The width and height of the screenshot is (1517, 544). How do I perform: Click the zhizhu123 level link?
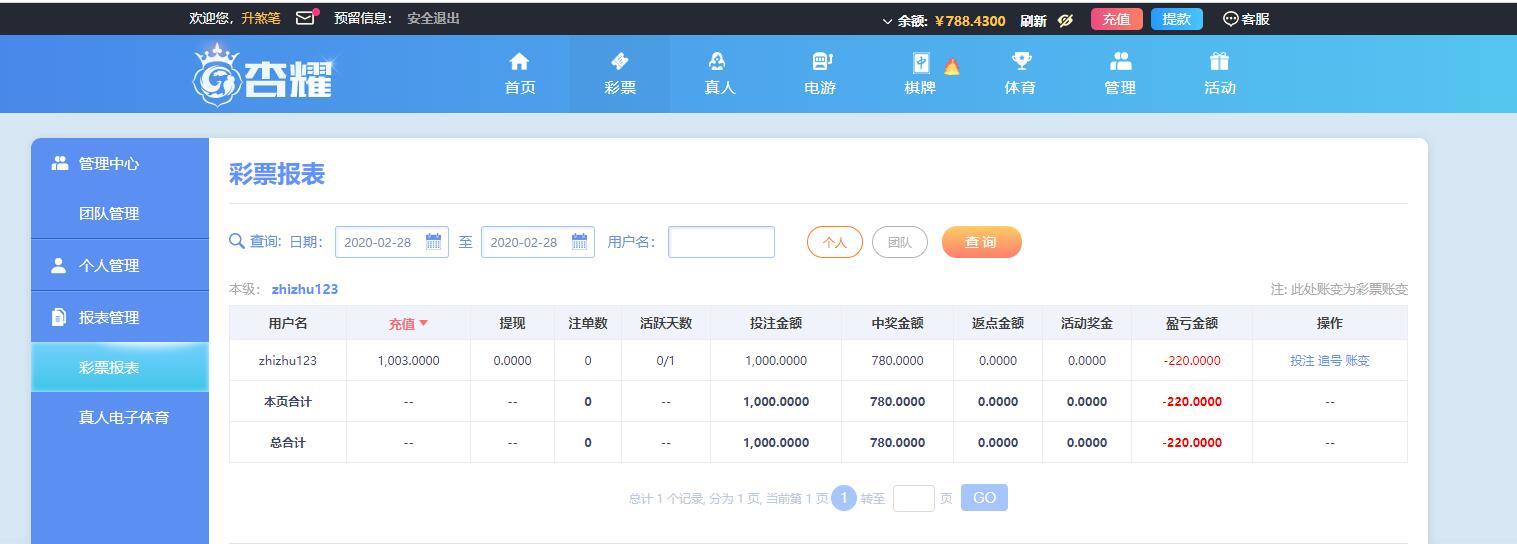tap(305, 289)
